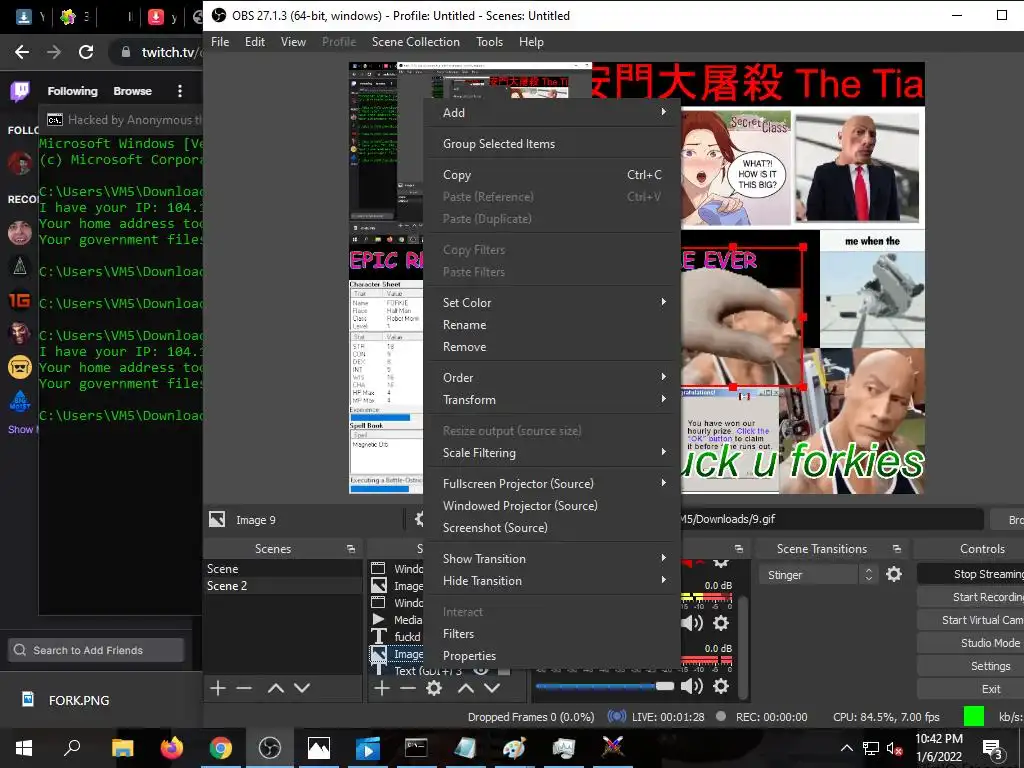Add a new scene with the plus icon under Scenes

pos(218,688)
